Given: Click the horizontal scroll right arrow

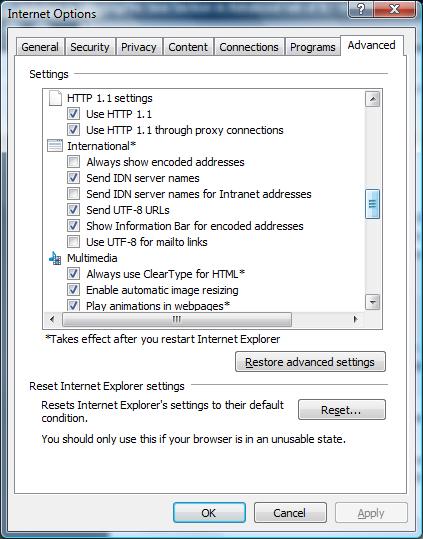Looking at the screenshot, I should tap(356, 319).
